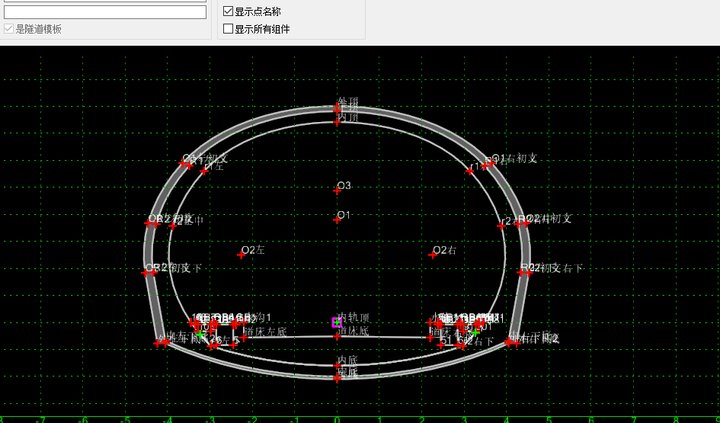Viewport: 720px width, 423px height.
Task: Select the 内顶 point at tunnel crown
Action: point(337,121)
